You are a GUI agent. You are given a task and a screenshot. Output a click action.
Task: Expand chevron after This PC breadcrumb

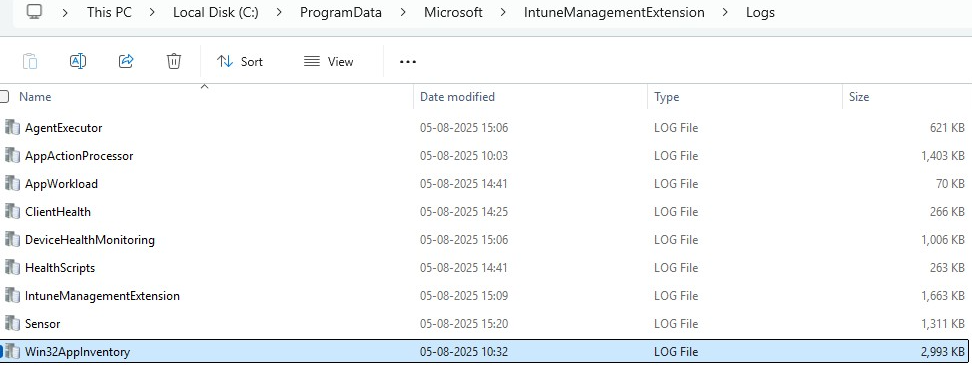[x=152, y=12]
